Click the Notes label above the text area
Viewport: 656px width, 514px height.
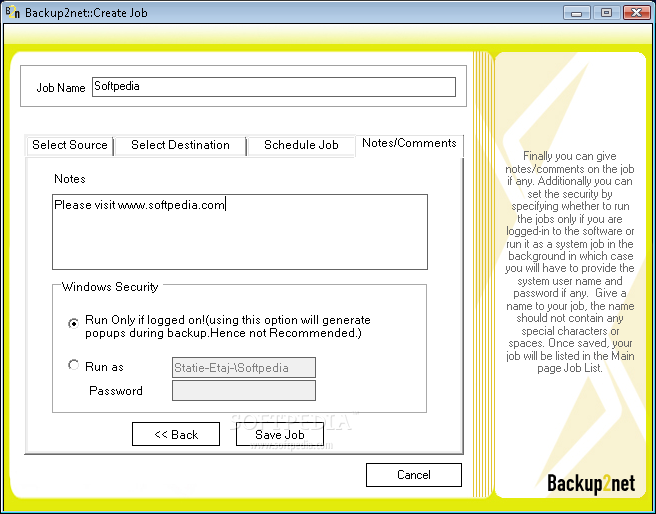point(70,179)
